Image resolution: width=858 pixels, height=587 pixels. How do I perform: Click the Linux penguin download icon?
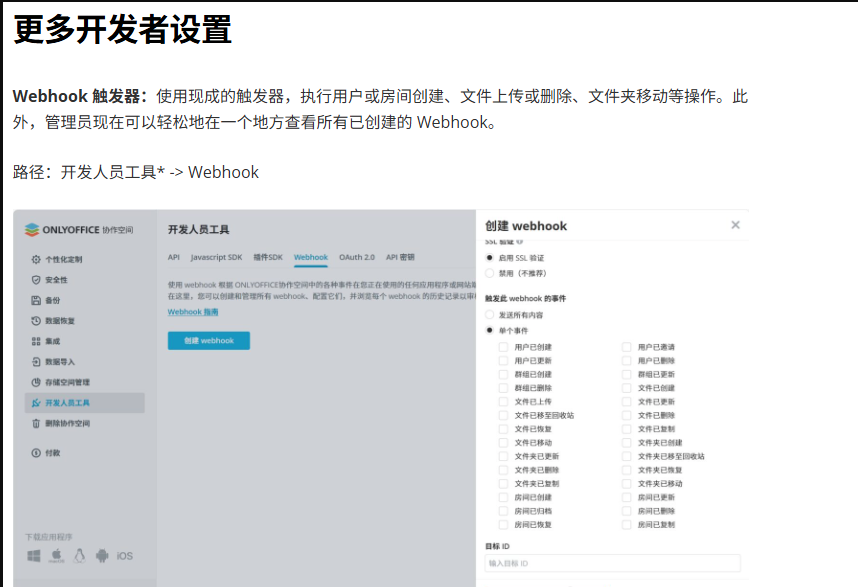79,556
